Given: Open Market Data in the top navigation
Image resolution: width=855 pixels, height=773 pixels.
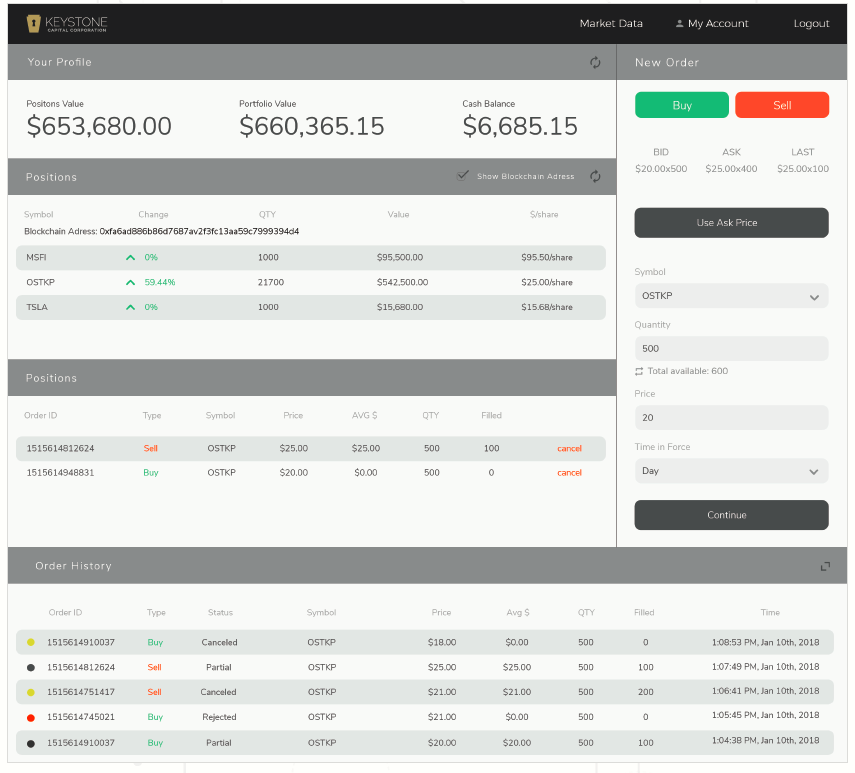Looking at the screenshot, I should coord(611,23).
